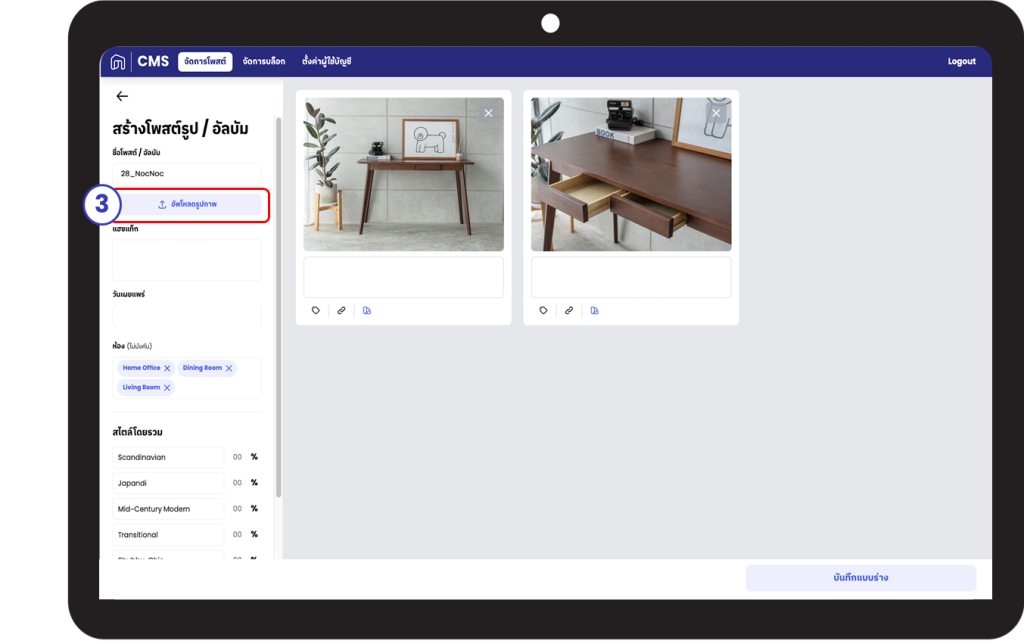
Task: Click the บันทึกแบบร่าง save draft button
Action: coord(860,578)
